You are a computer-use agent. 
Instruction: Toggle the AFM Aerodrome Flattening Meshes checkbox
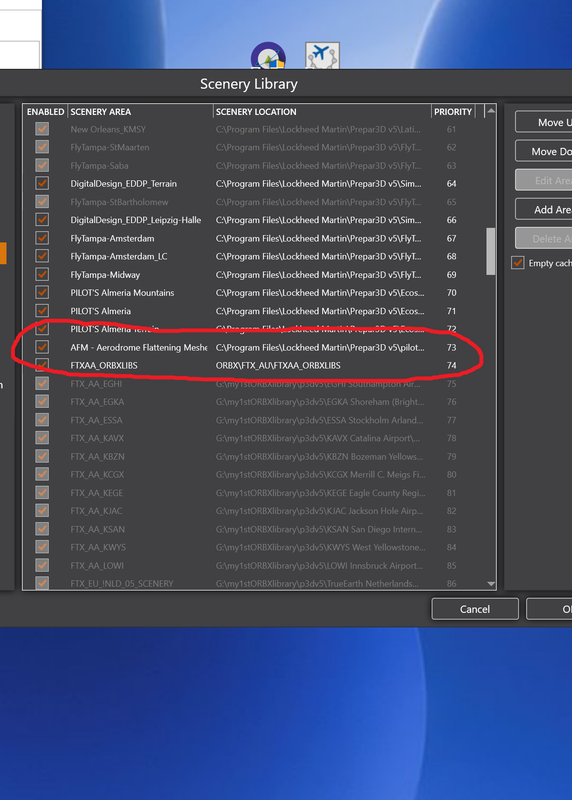(42, 347)
